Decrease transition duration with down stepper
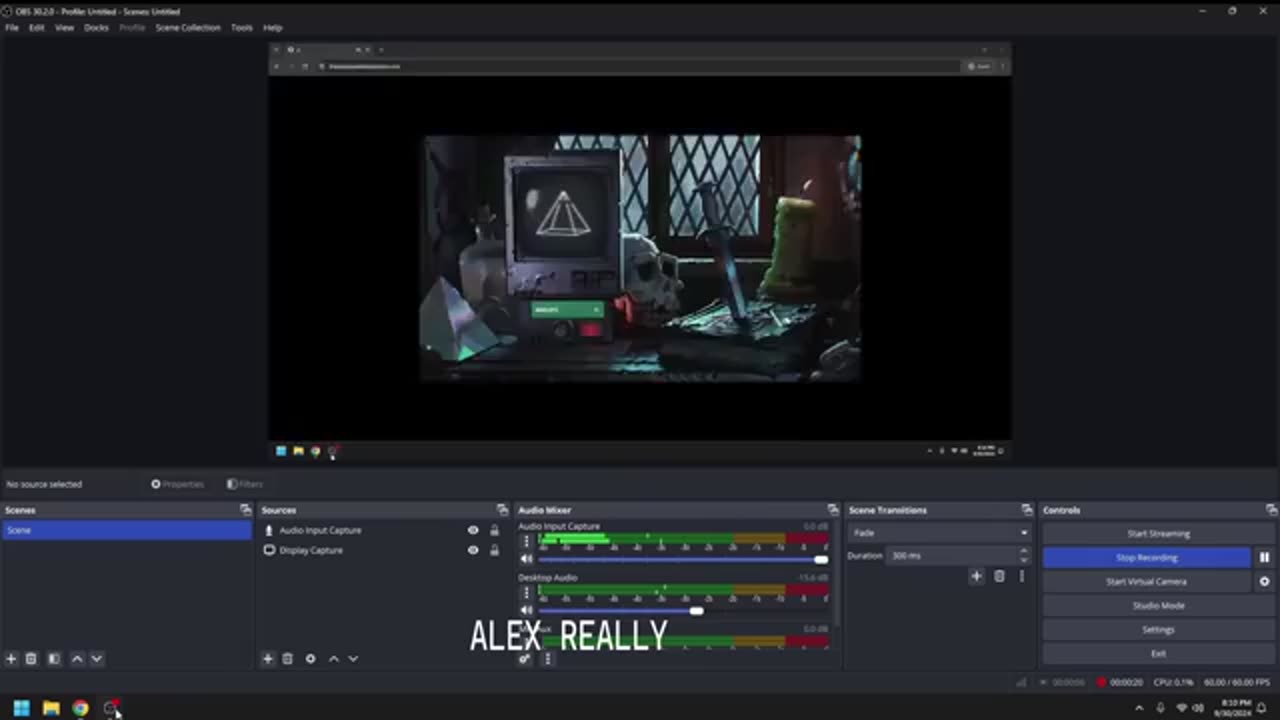This screenshot has height=720, width=1280. (1024, 560)
